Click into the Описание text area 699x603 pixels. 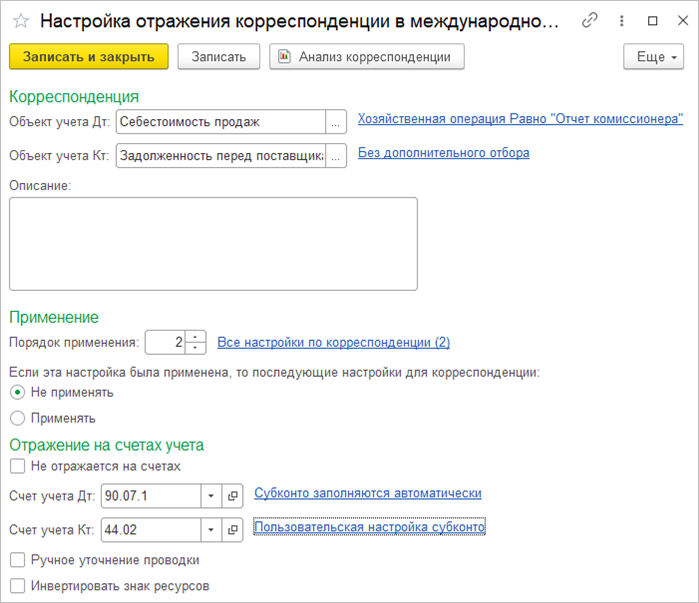(213, 243)
